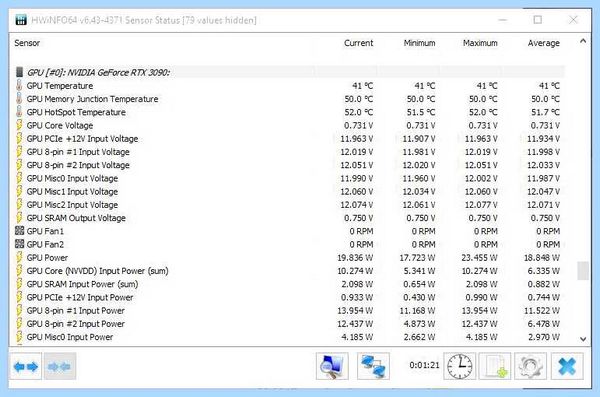This screenshot has height=397, width=600.
Task: Select the GPU HotSpot Temperature row label
Action: 76,112
